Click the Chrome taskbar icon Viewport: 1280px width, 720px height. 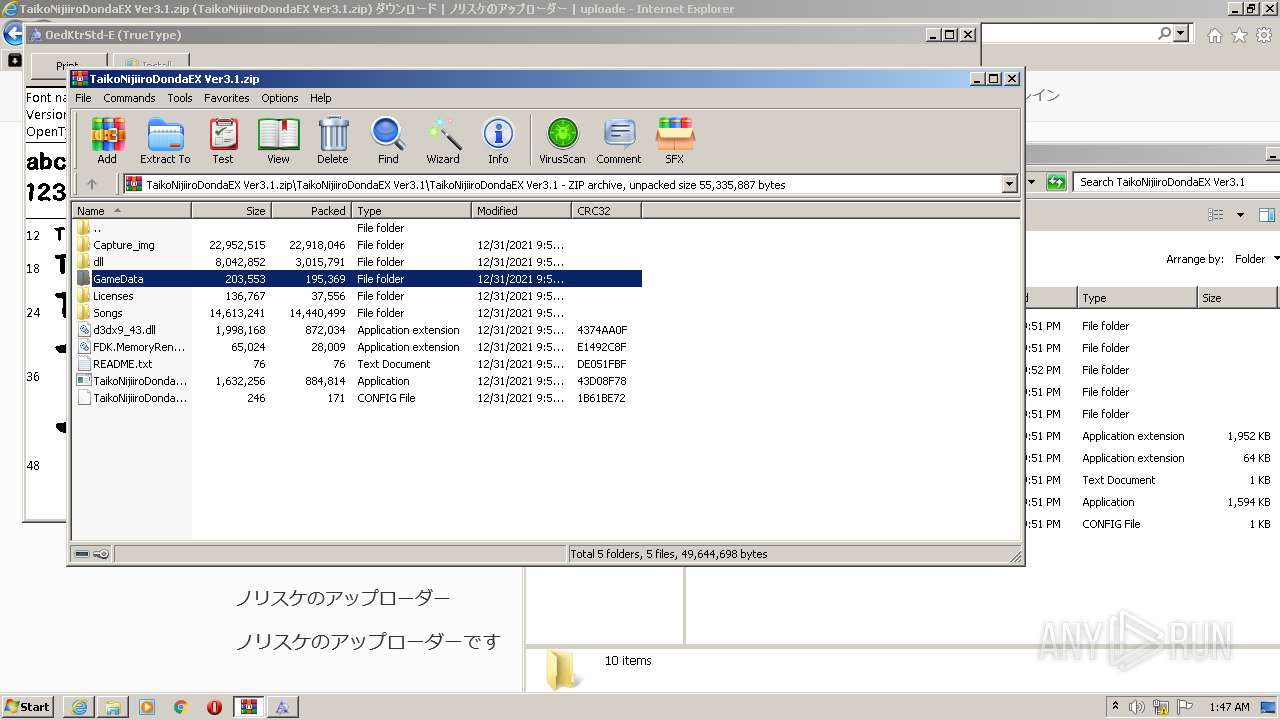coord(181,707)
